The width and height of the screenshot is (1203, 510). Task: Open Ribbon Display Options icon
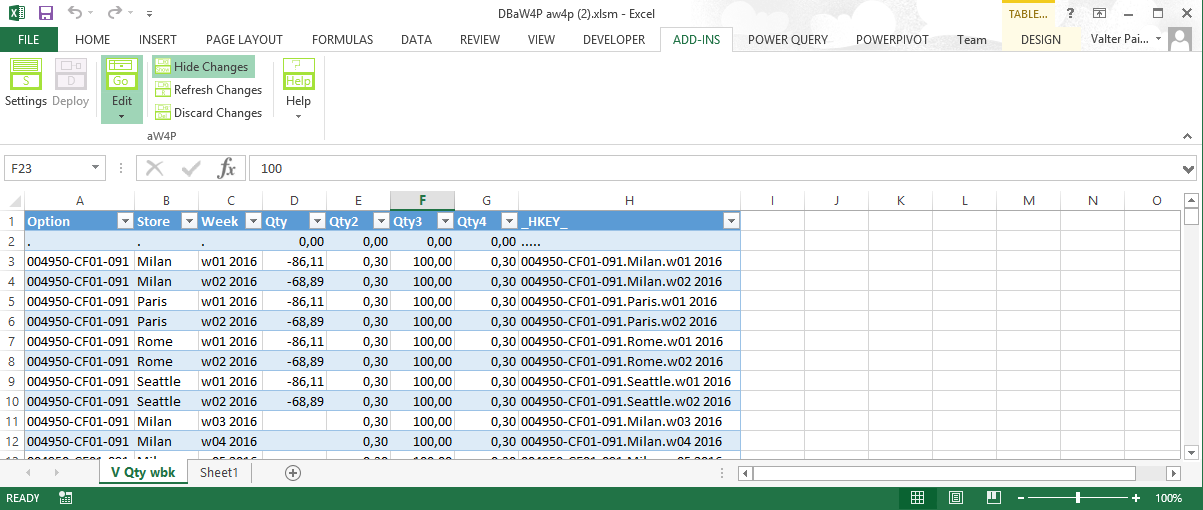[1099, 13]
